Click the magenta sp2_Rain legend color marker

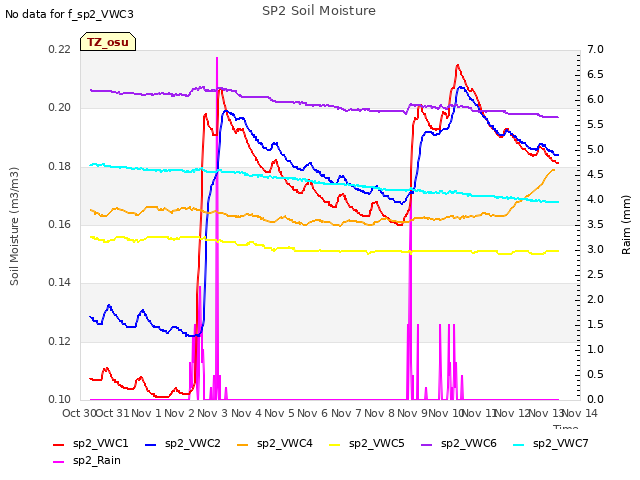(59, 462)
